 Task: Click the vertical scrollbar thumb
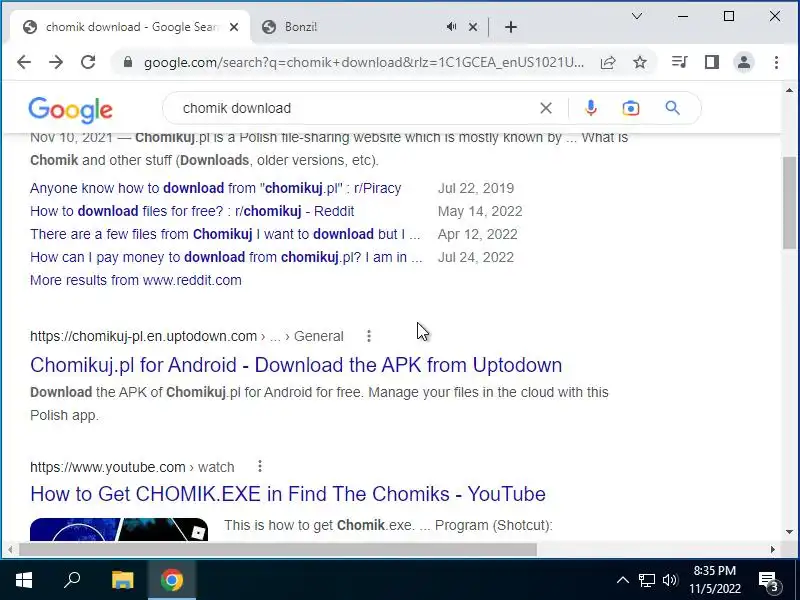click(789, 203)
